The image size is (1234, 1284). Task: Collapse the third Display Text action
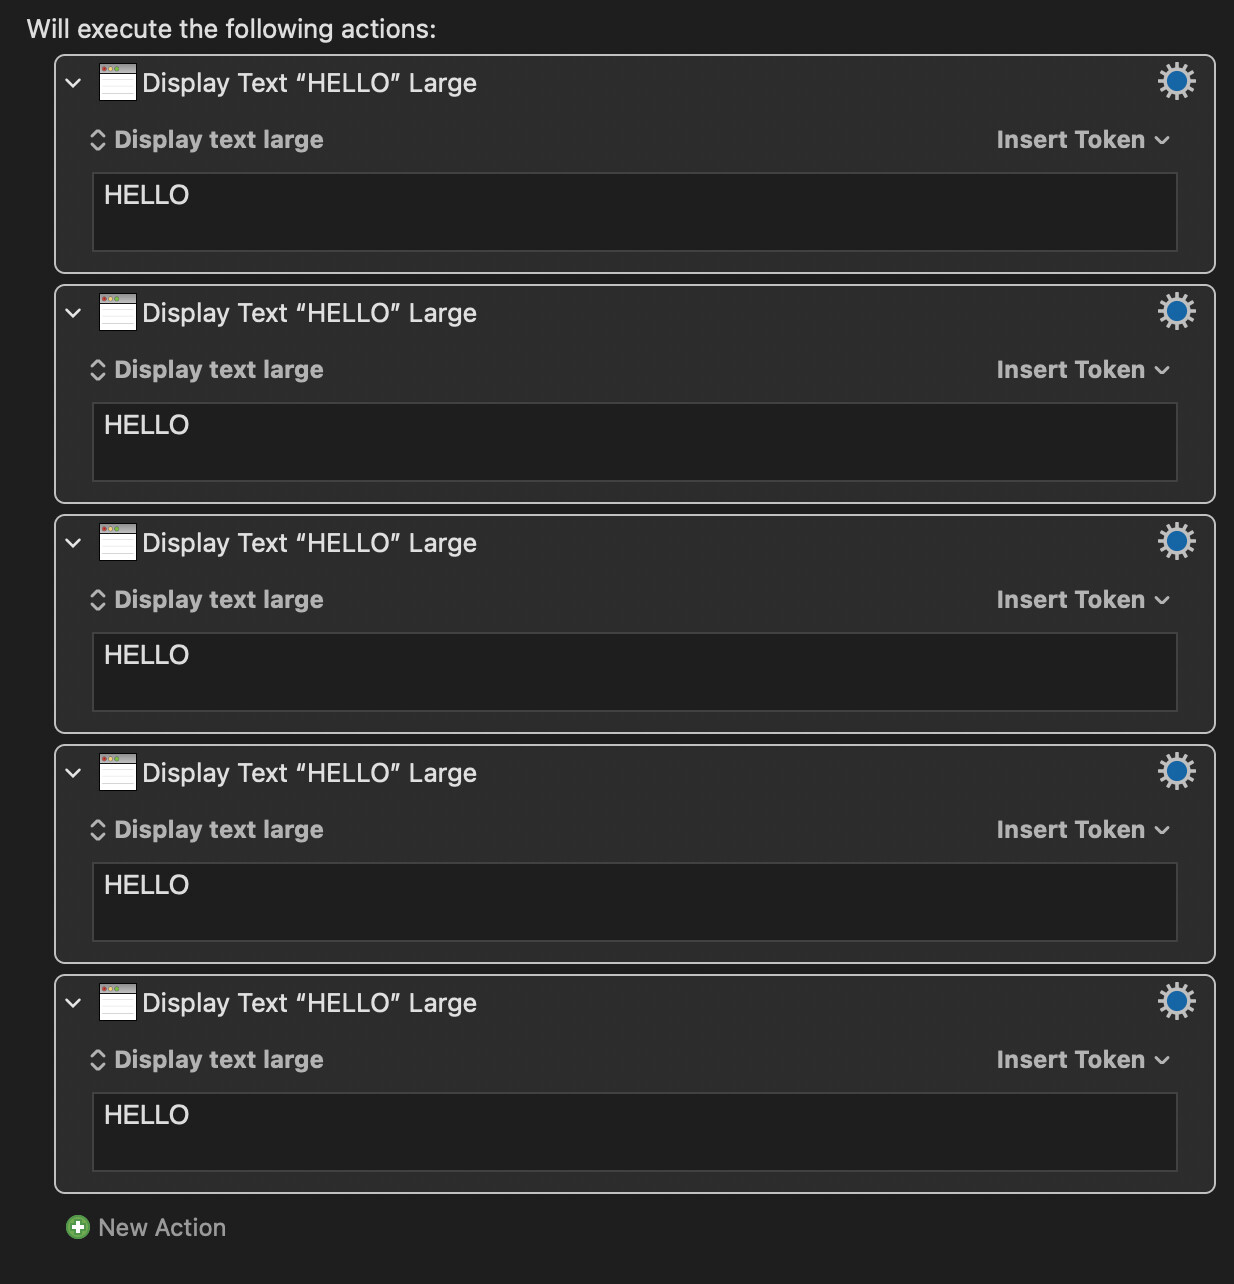[x=73, y=543]
